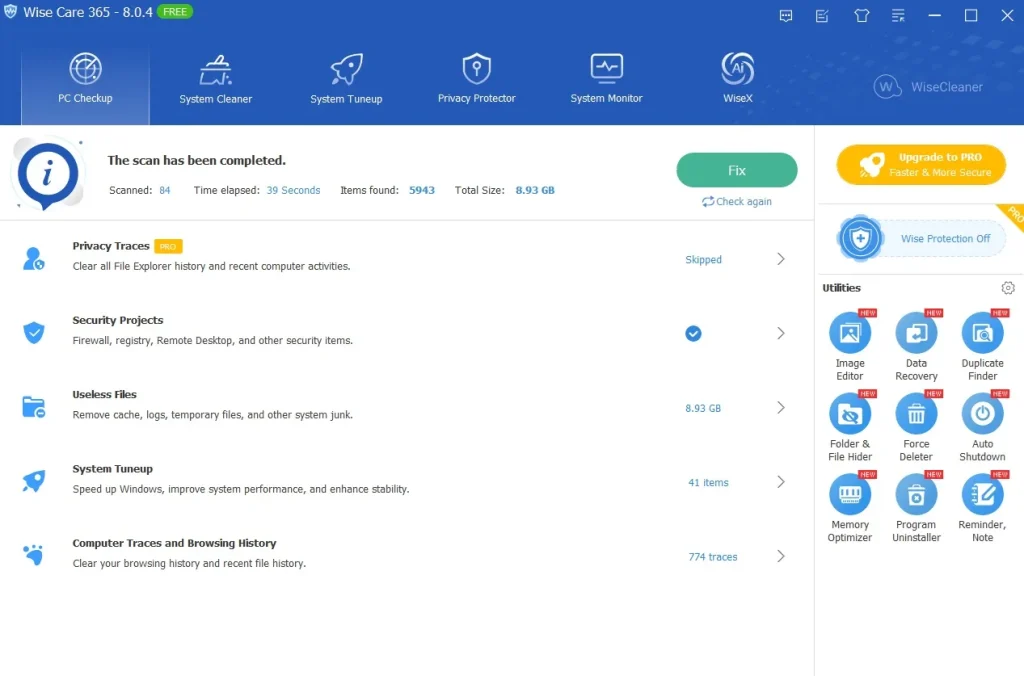Viewport: 1024px width, 676px height.
Task: Click the Skipped status link
Action: click(x=703, y=259)
